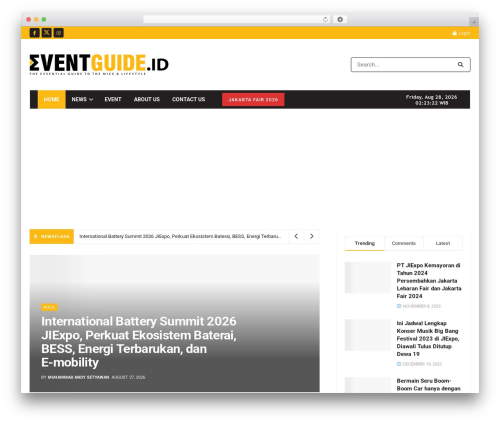The image size is (500, 423).
Task: Open trending article PT JIExpo Kemayoran
Action: coord(429,281)
